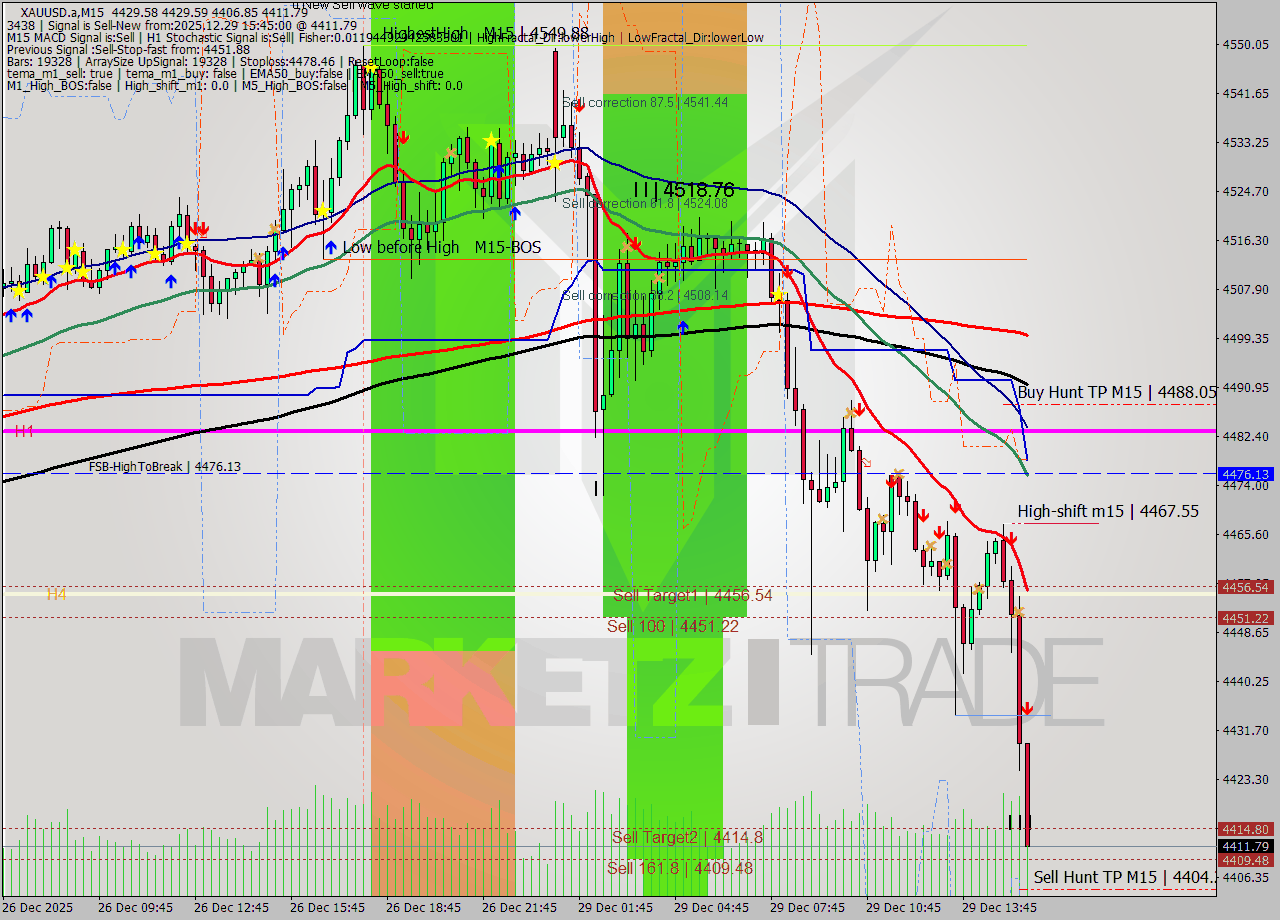Click the Buy Hunt TP M15 label
The image size is (1280, 920).
coord(1115,393)
